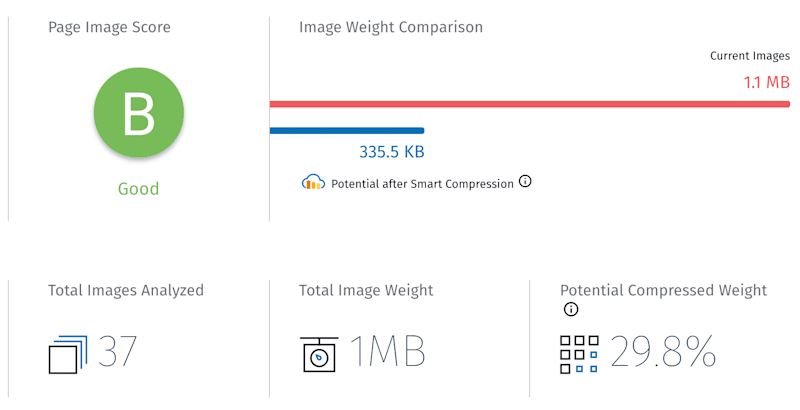Click the 'Current Images' label
800x410 pixels.
749,56
